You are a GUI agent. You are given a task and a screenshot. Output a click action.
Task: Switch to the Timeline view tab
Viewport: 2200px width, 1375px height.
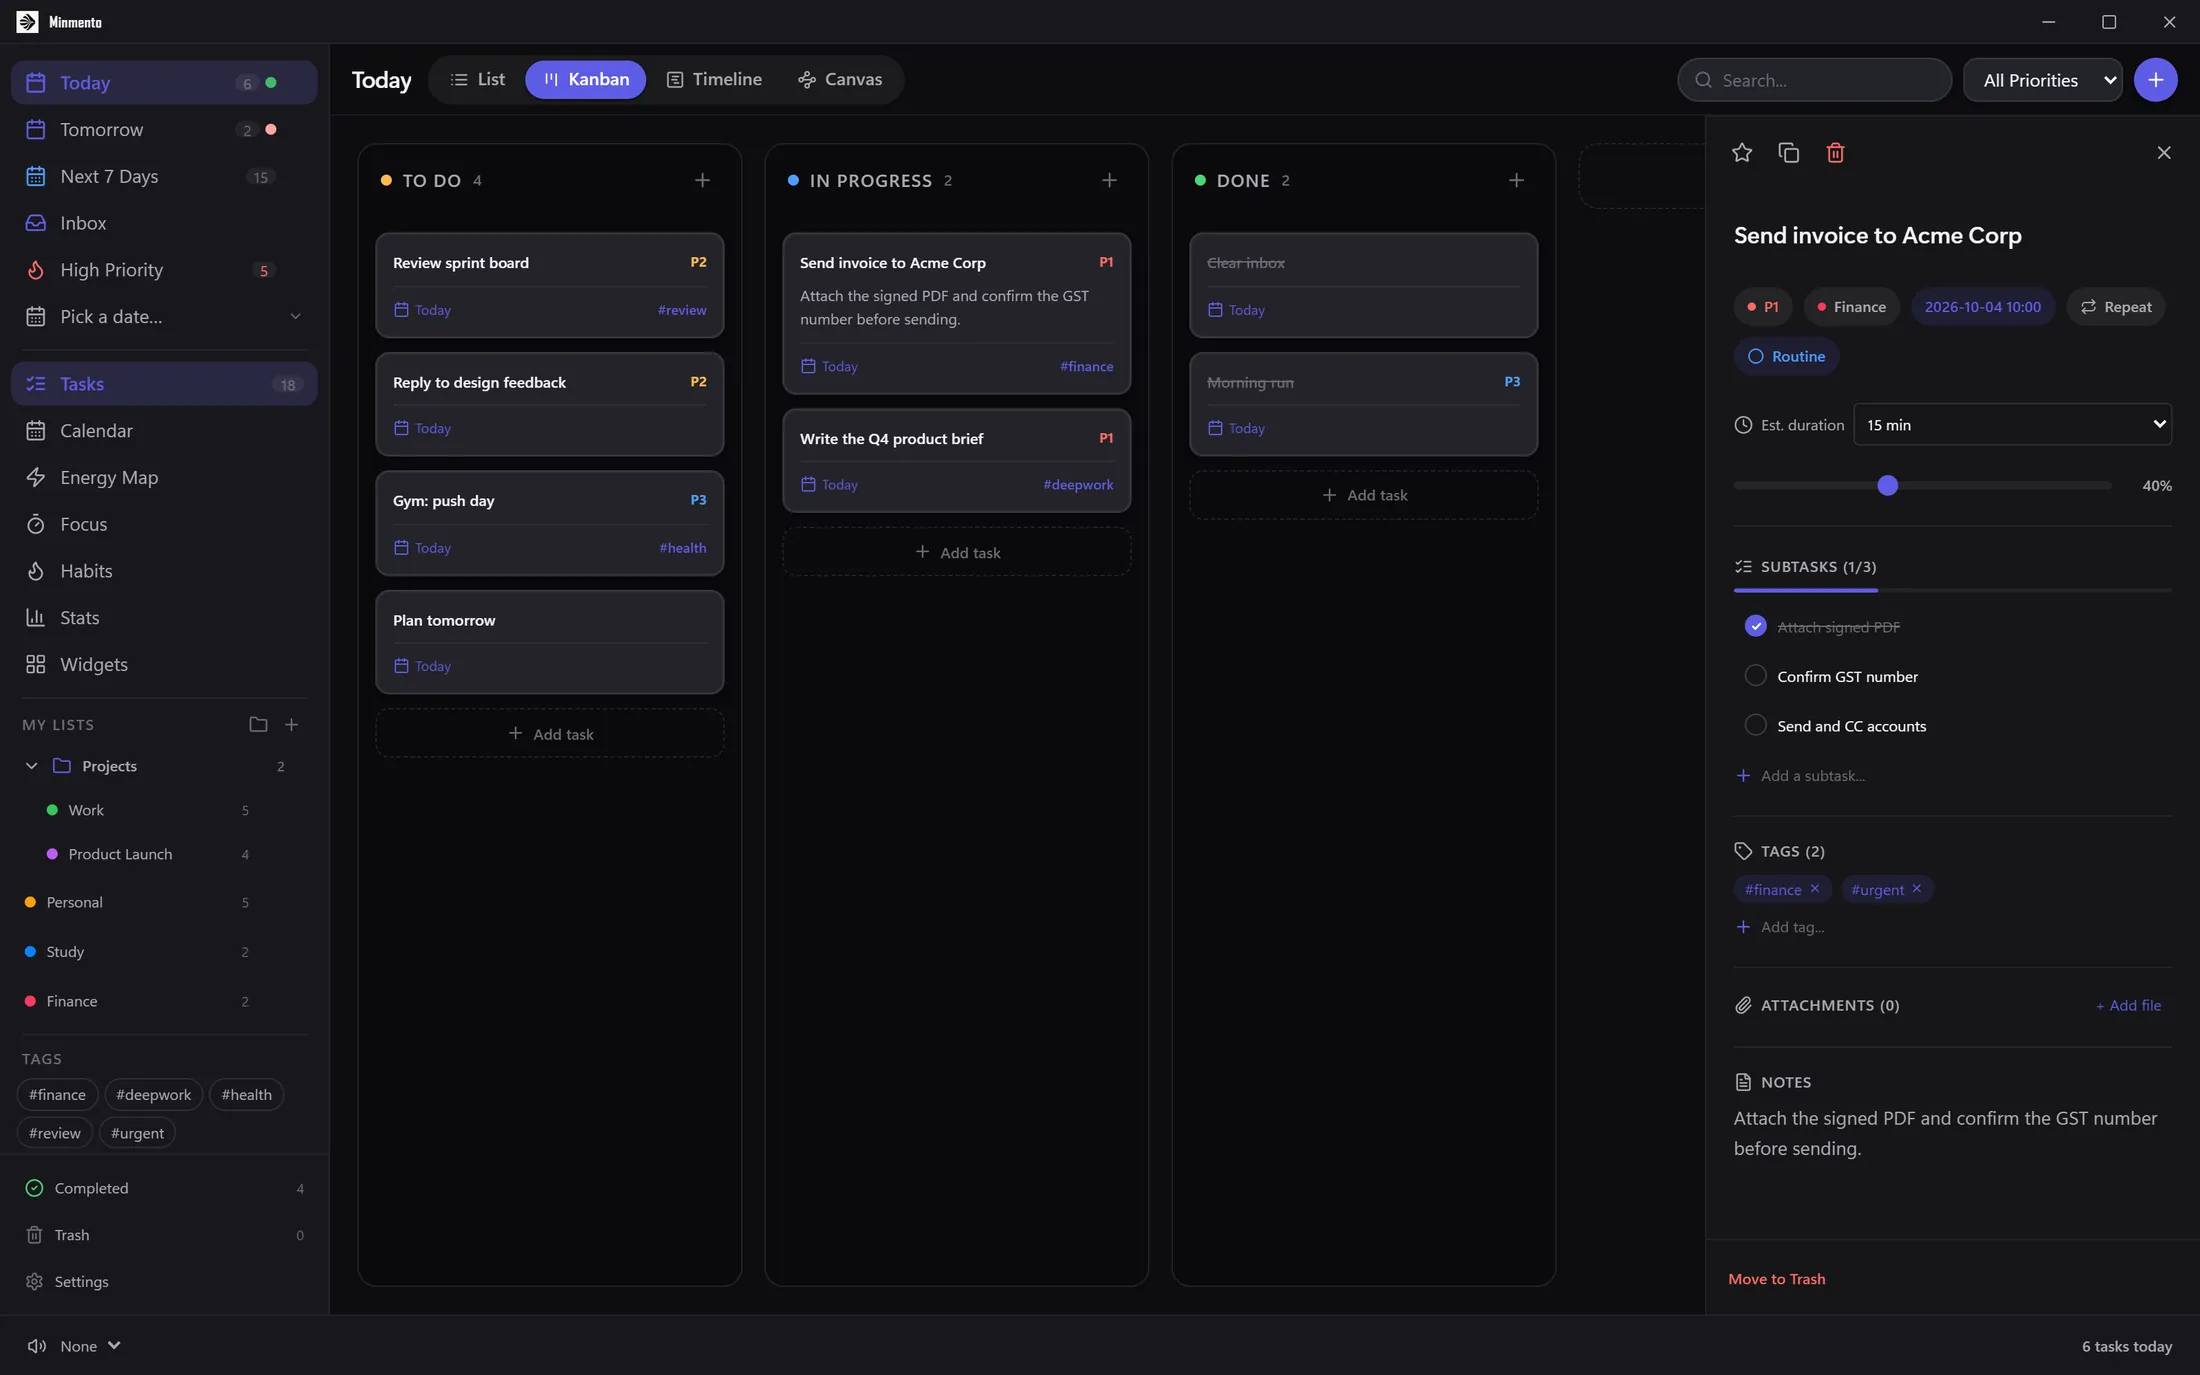pyautogui.click(x=714, y=80)
